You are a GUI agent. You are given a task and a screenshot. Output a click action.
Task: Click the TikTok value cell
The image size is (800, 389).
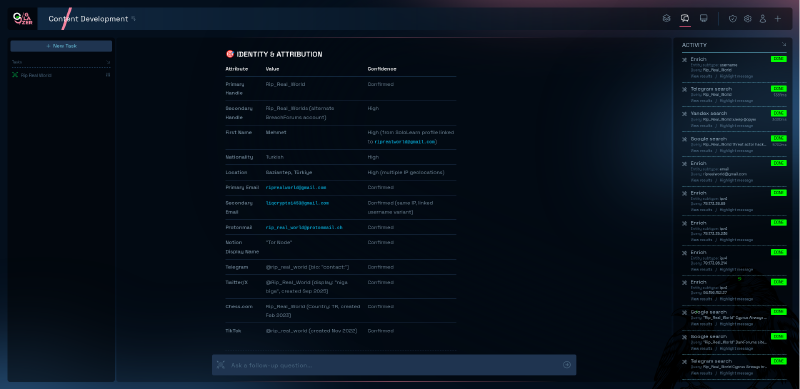(311, 331)
